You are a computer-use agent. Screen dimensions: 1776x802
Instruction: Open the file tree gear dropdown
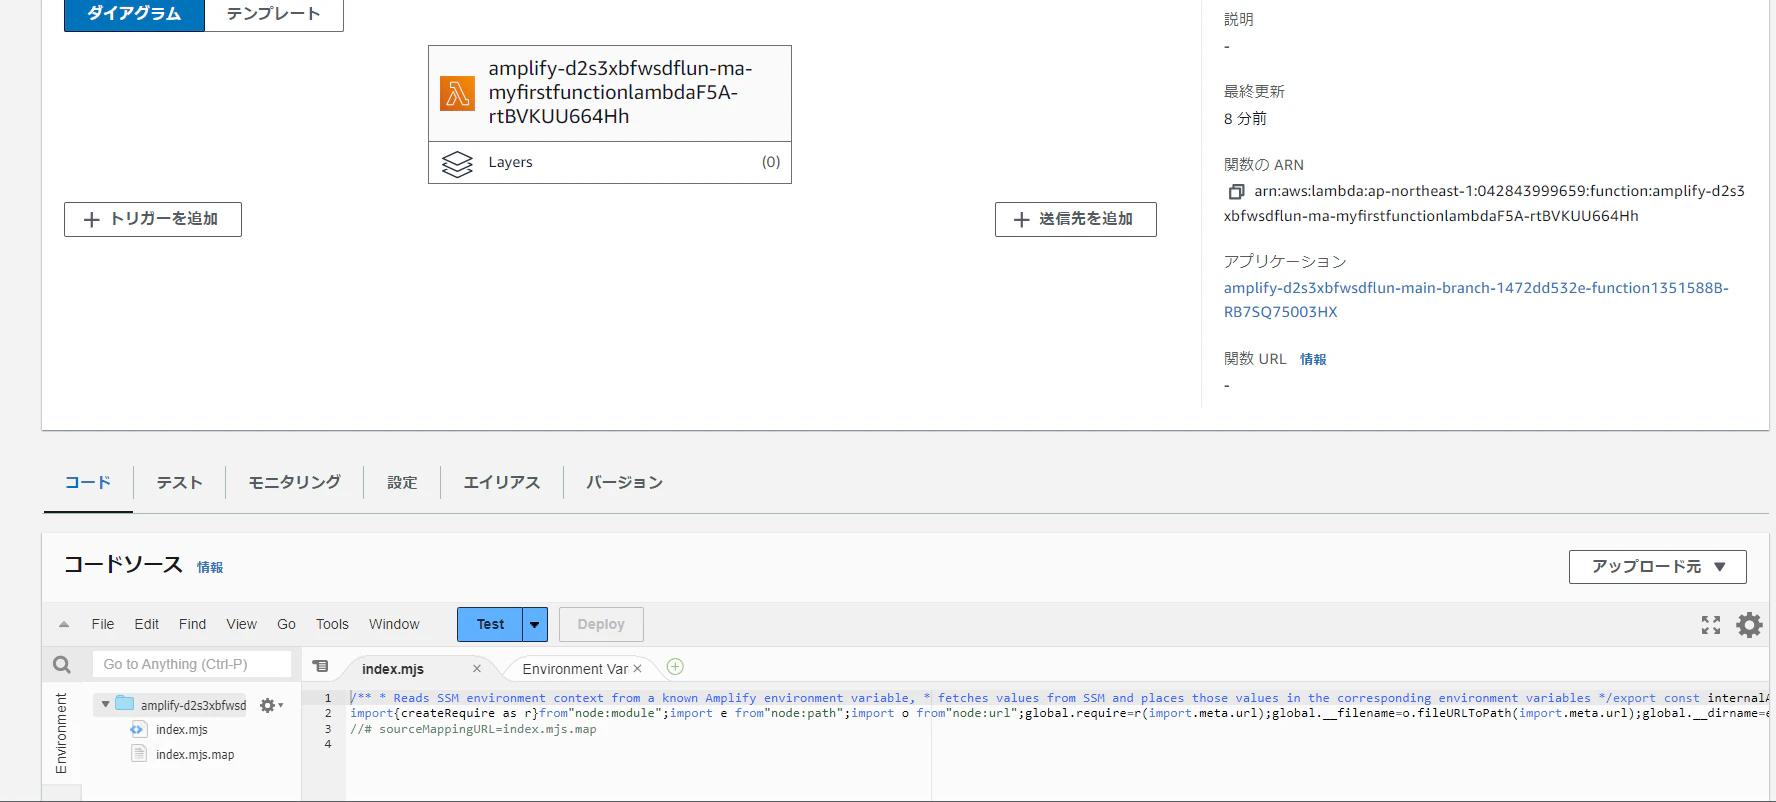(x=271, y=705)
